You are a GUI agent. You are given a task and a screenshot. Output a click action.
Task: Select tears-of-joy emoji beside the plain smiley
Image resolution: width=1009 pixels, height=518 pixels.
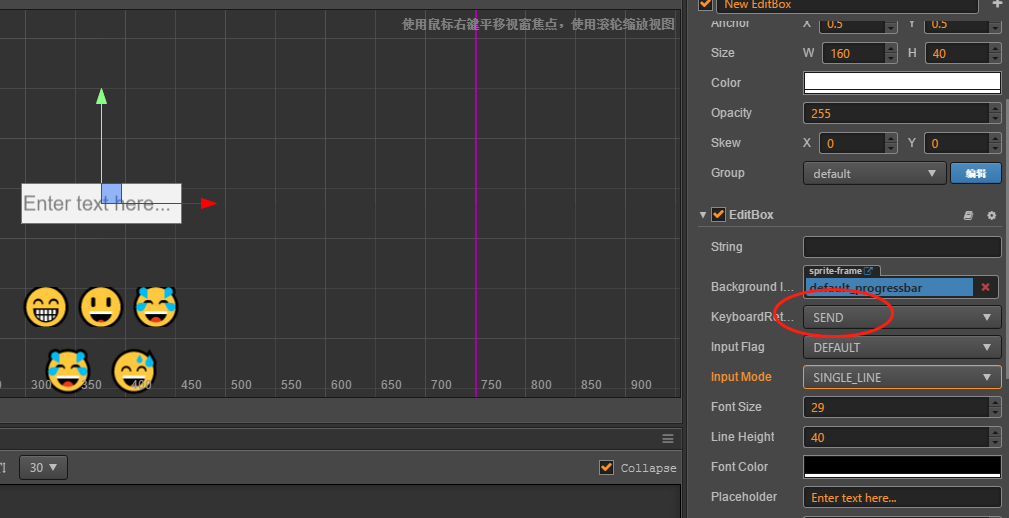point(156,307)
